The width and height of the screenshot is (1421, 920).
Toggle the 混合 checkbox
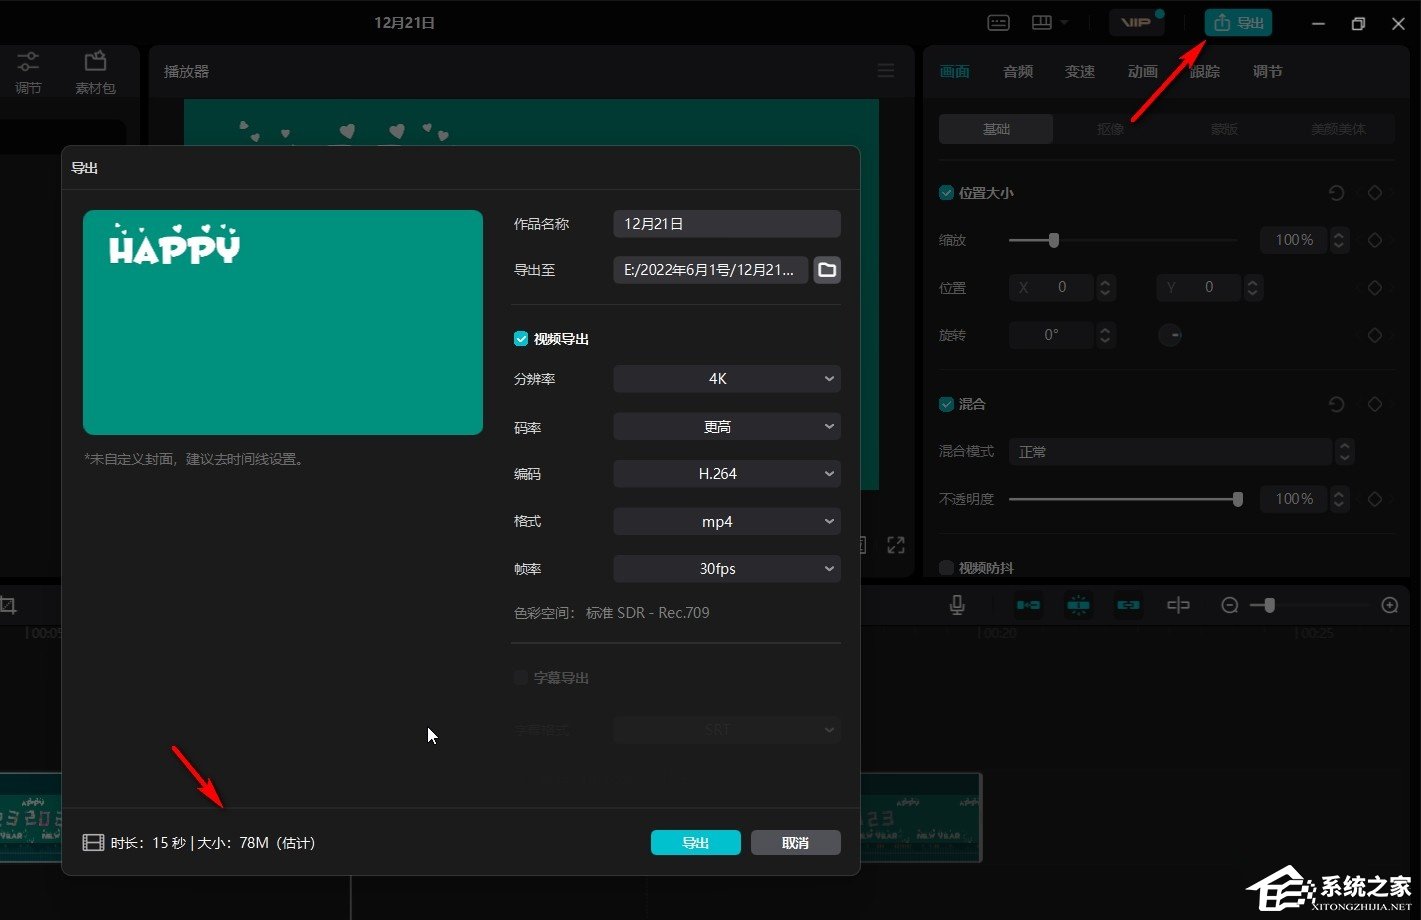[946, 404]
